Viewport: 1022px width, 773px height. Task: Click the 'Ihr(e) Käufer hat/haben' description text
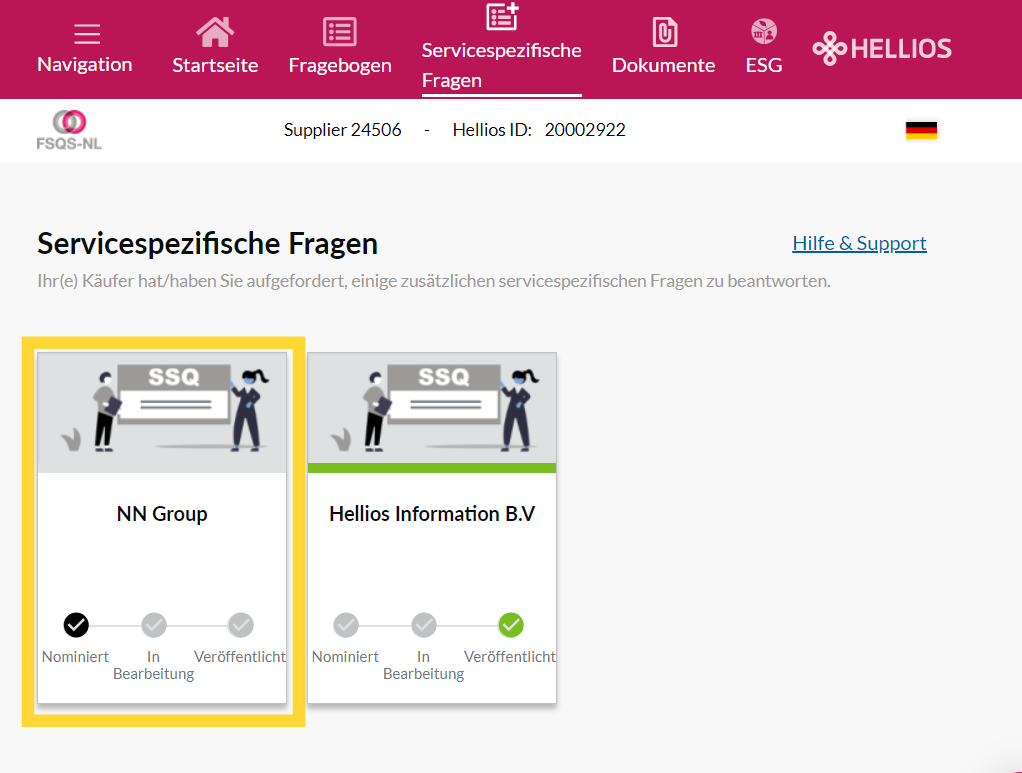[x=433, y=281]
